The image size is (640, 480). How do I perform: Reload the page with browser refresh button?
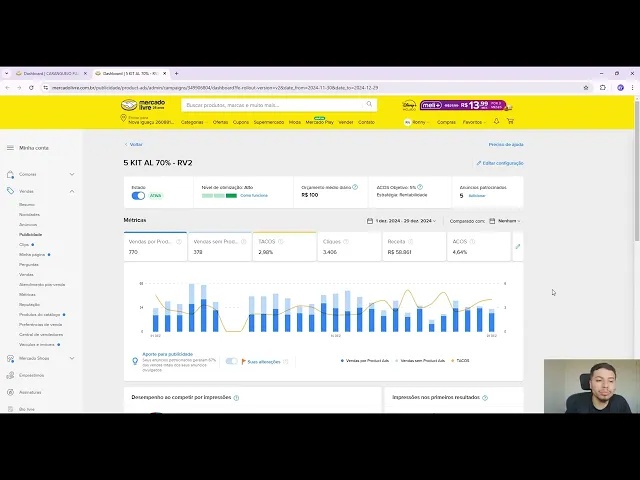31,88
